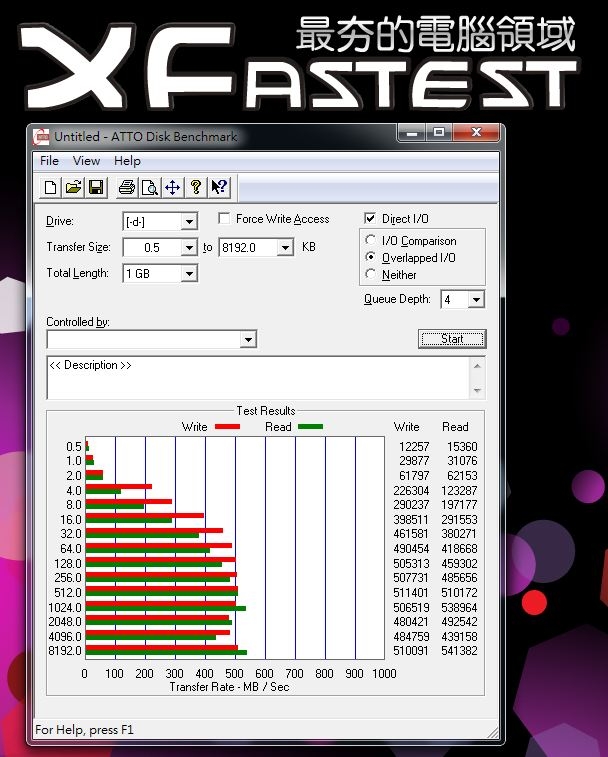Select the I/O Comparison radio button
This screenshot has height=757, width=608.
(372, 241)
